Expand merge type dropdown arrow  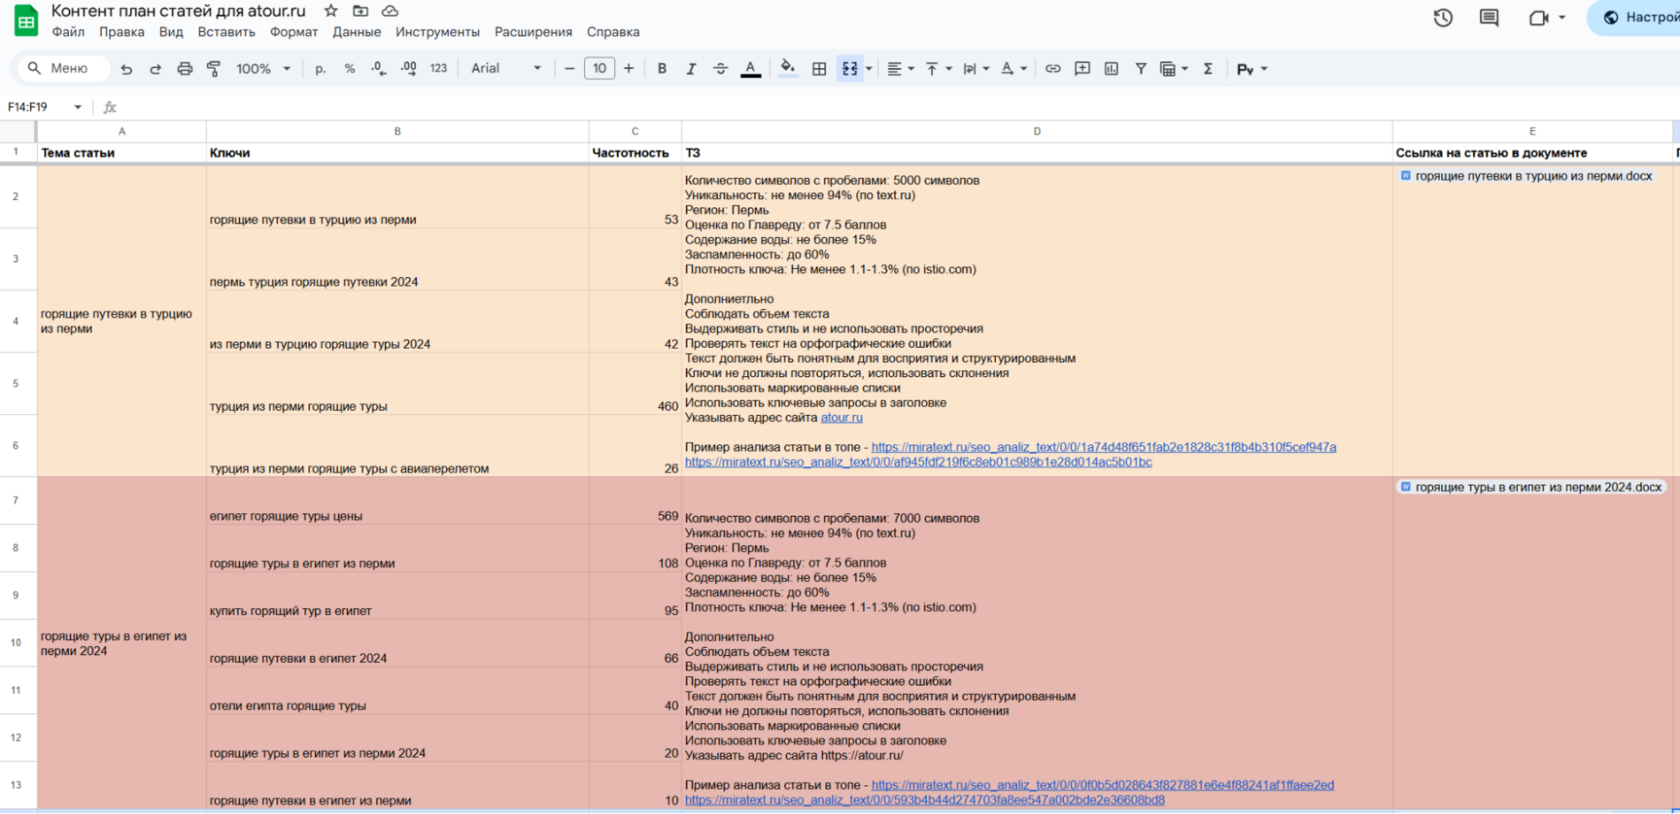click(869, 69)
